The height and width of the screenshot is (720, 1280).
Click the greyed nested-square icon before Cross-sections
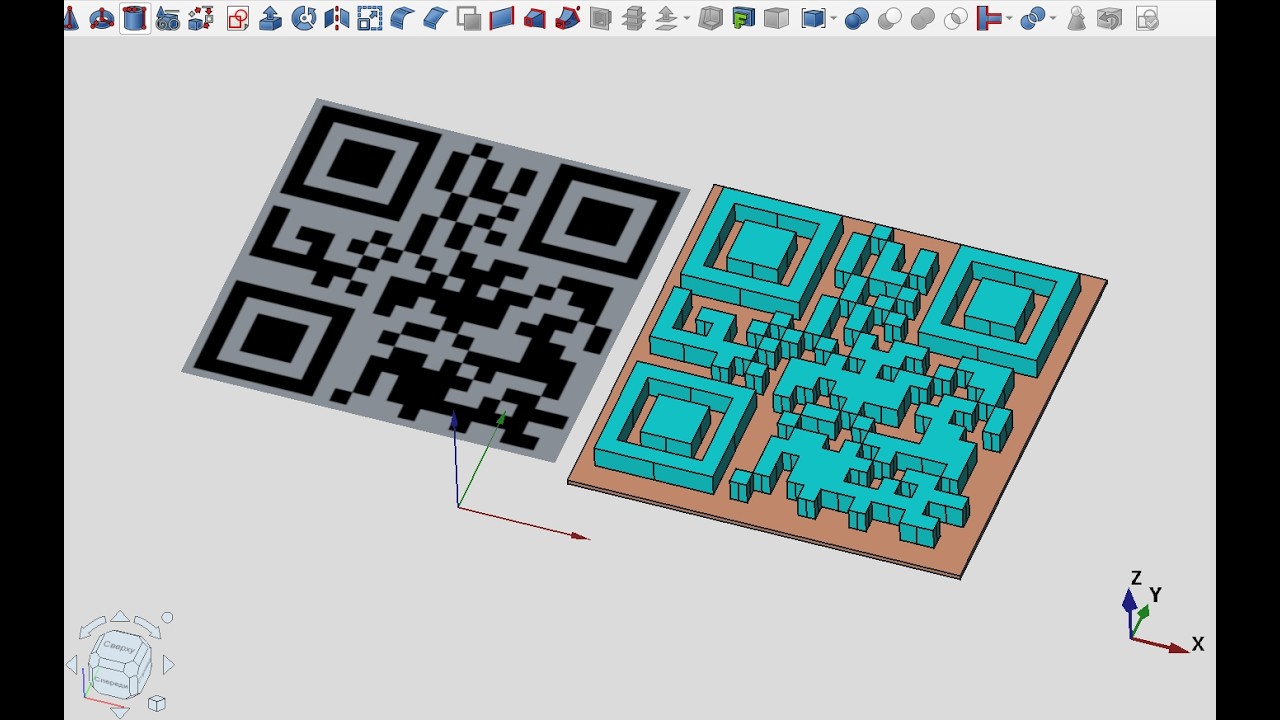pos(600,18)
